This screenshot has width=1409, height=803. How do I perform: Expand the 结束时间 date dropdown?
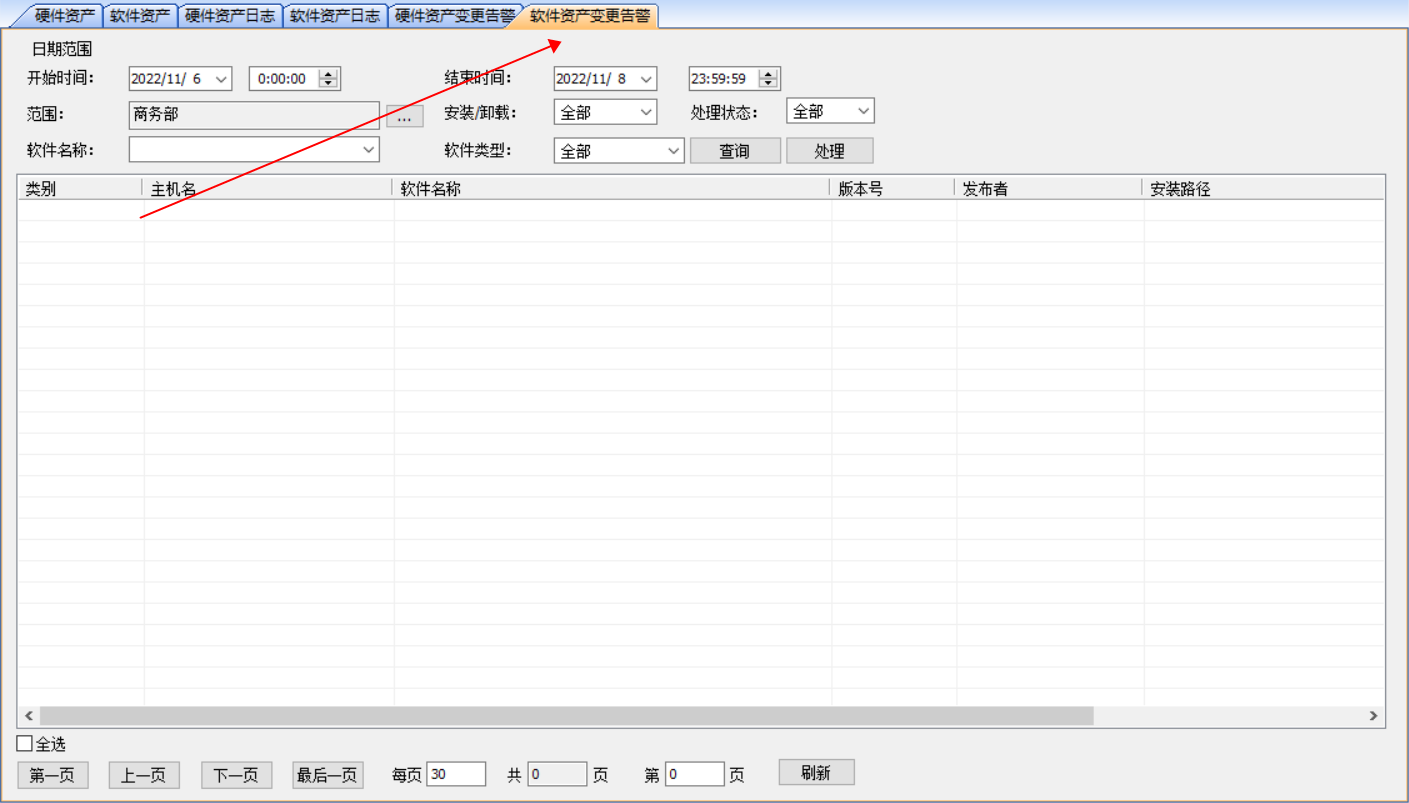tap(646, 79)
